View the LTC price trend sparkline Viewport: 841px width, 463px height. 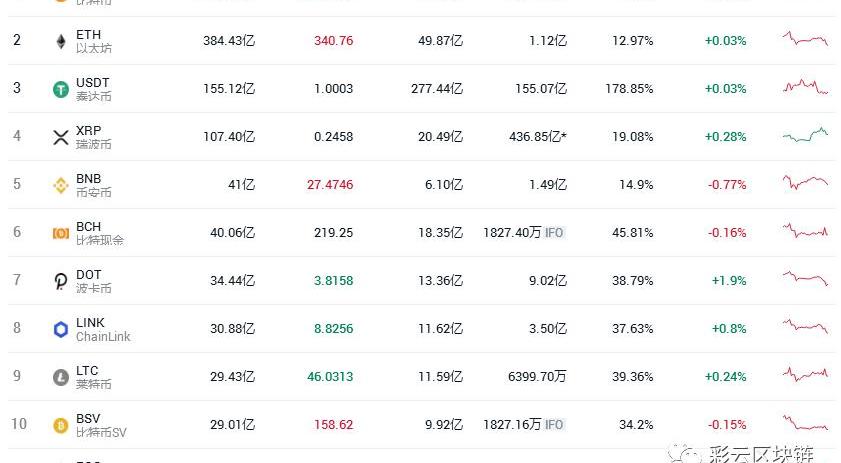[x=805, y=375]
